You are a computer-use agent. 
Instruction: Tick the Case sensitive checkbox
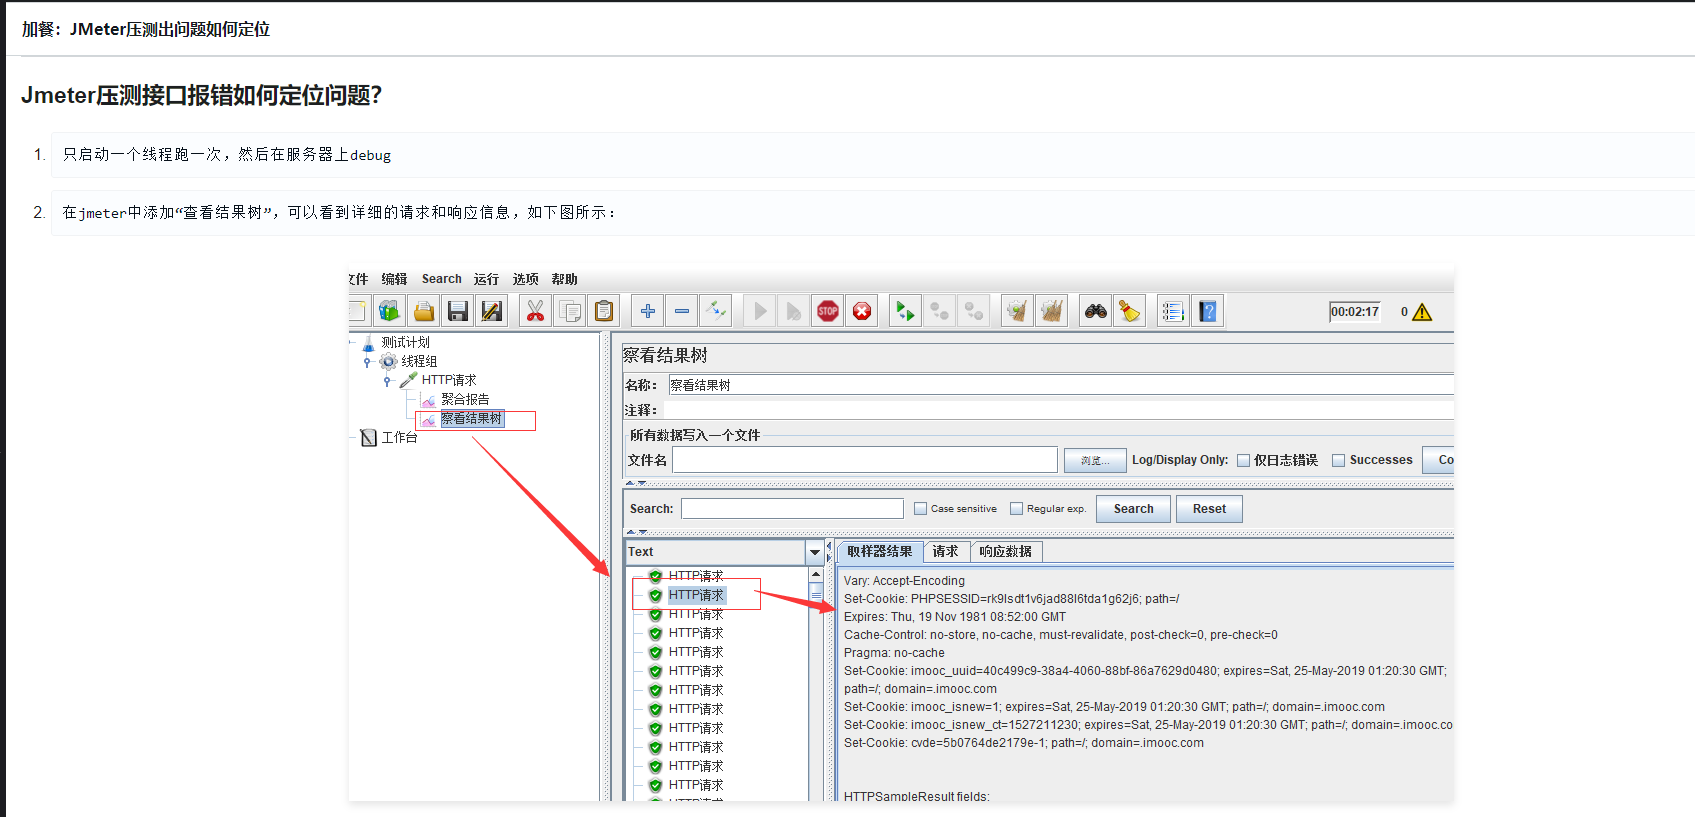pos(921,509)
